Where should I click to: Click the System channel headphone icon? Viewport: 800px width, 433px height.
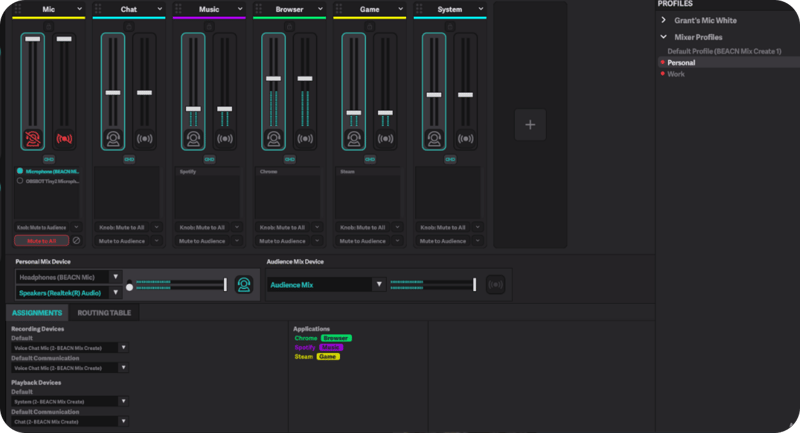(x=433, y=138)
